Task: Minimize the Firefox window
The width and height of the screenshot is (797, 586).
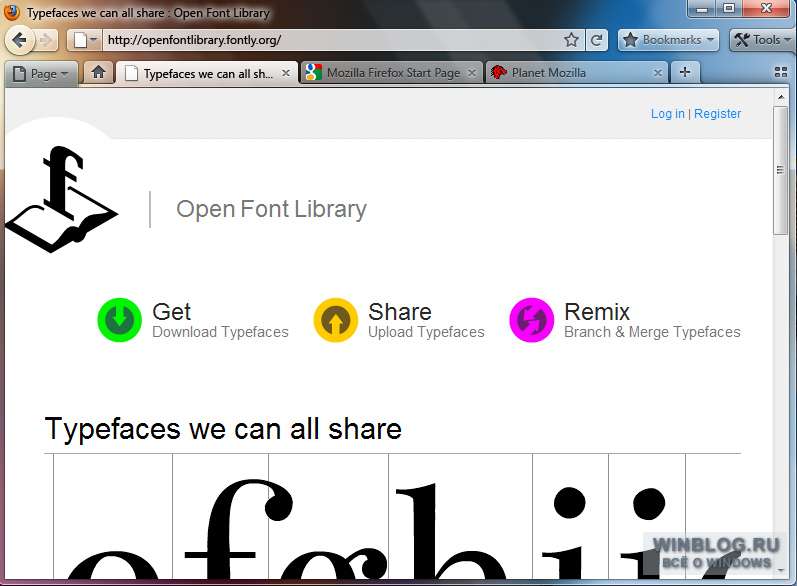Action: pos(702,9)
